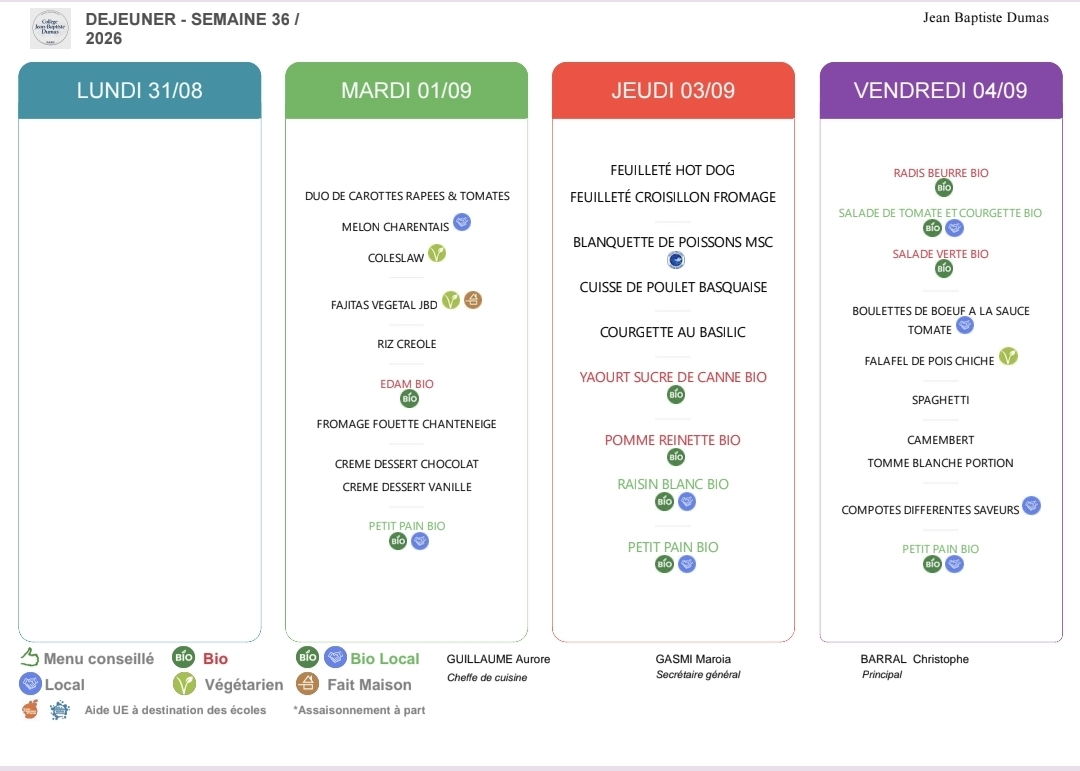Click the Végétarien legend leaf icon
Viewport: 1080px width, 771px height.
point(184,683)
